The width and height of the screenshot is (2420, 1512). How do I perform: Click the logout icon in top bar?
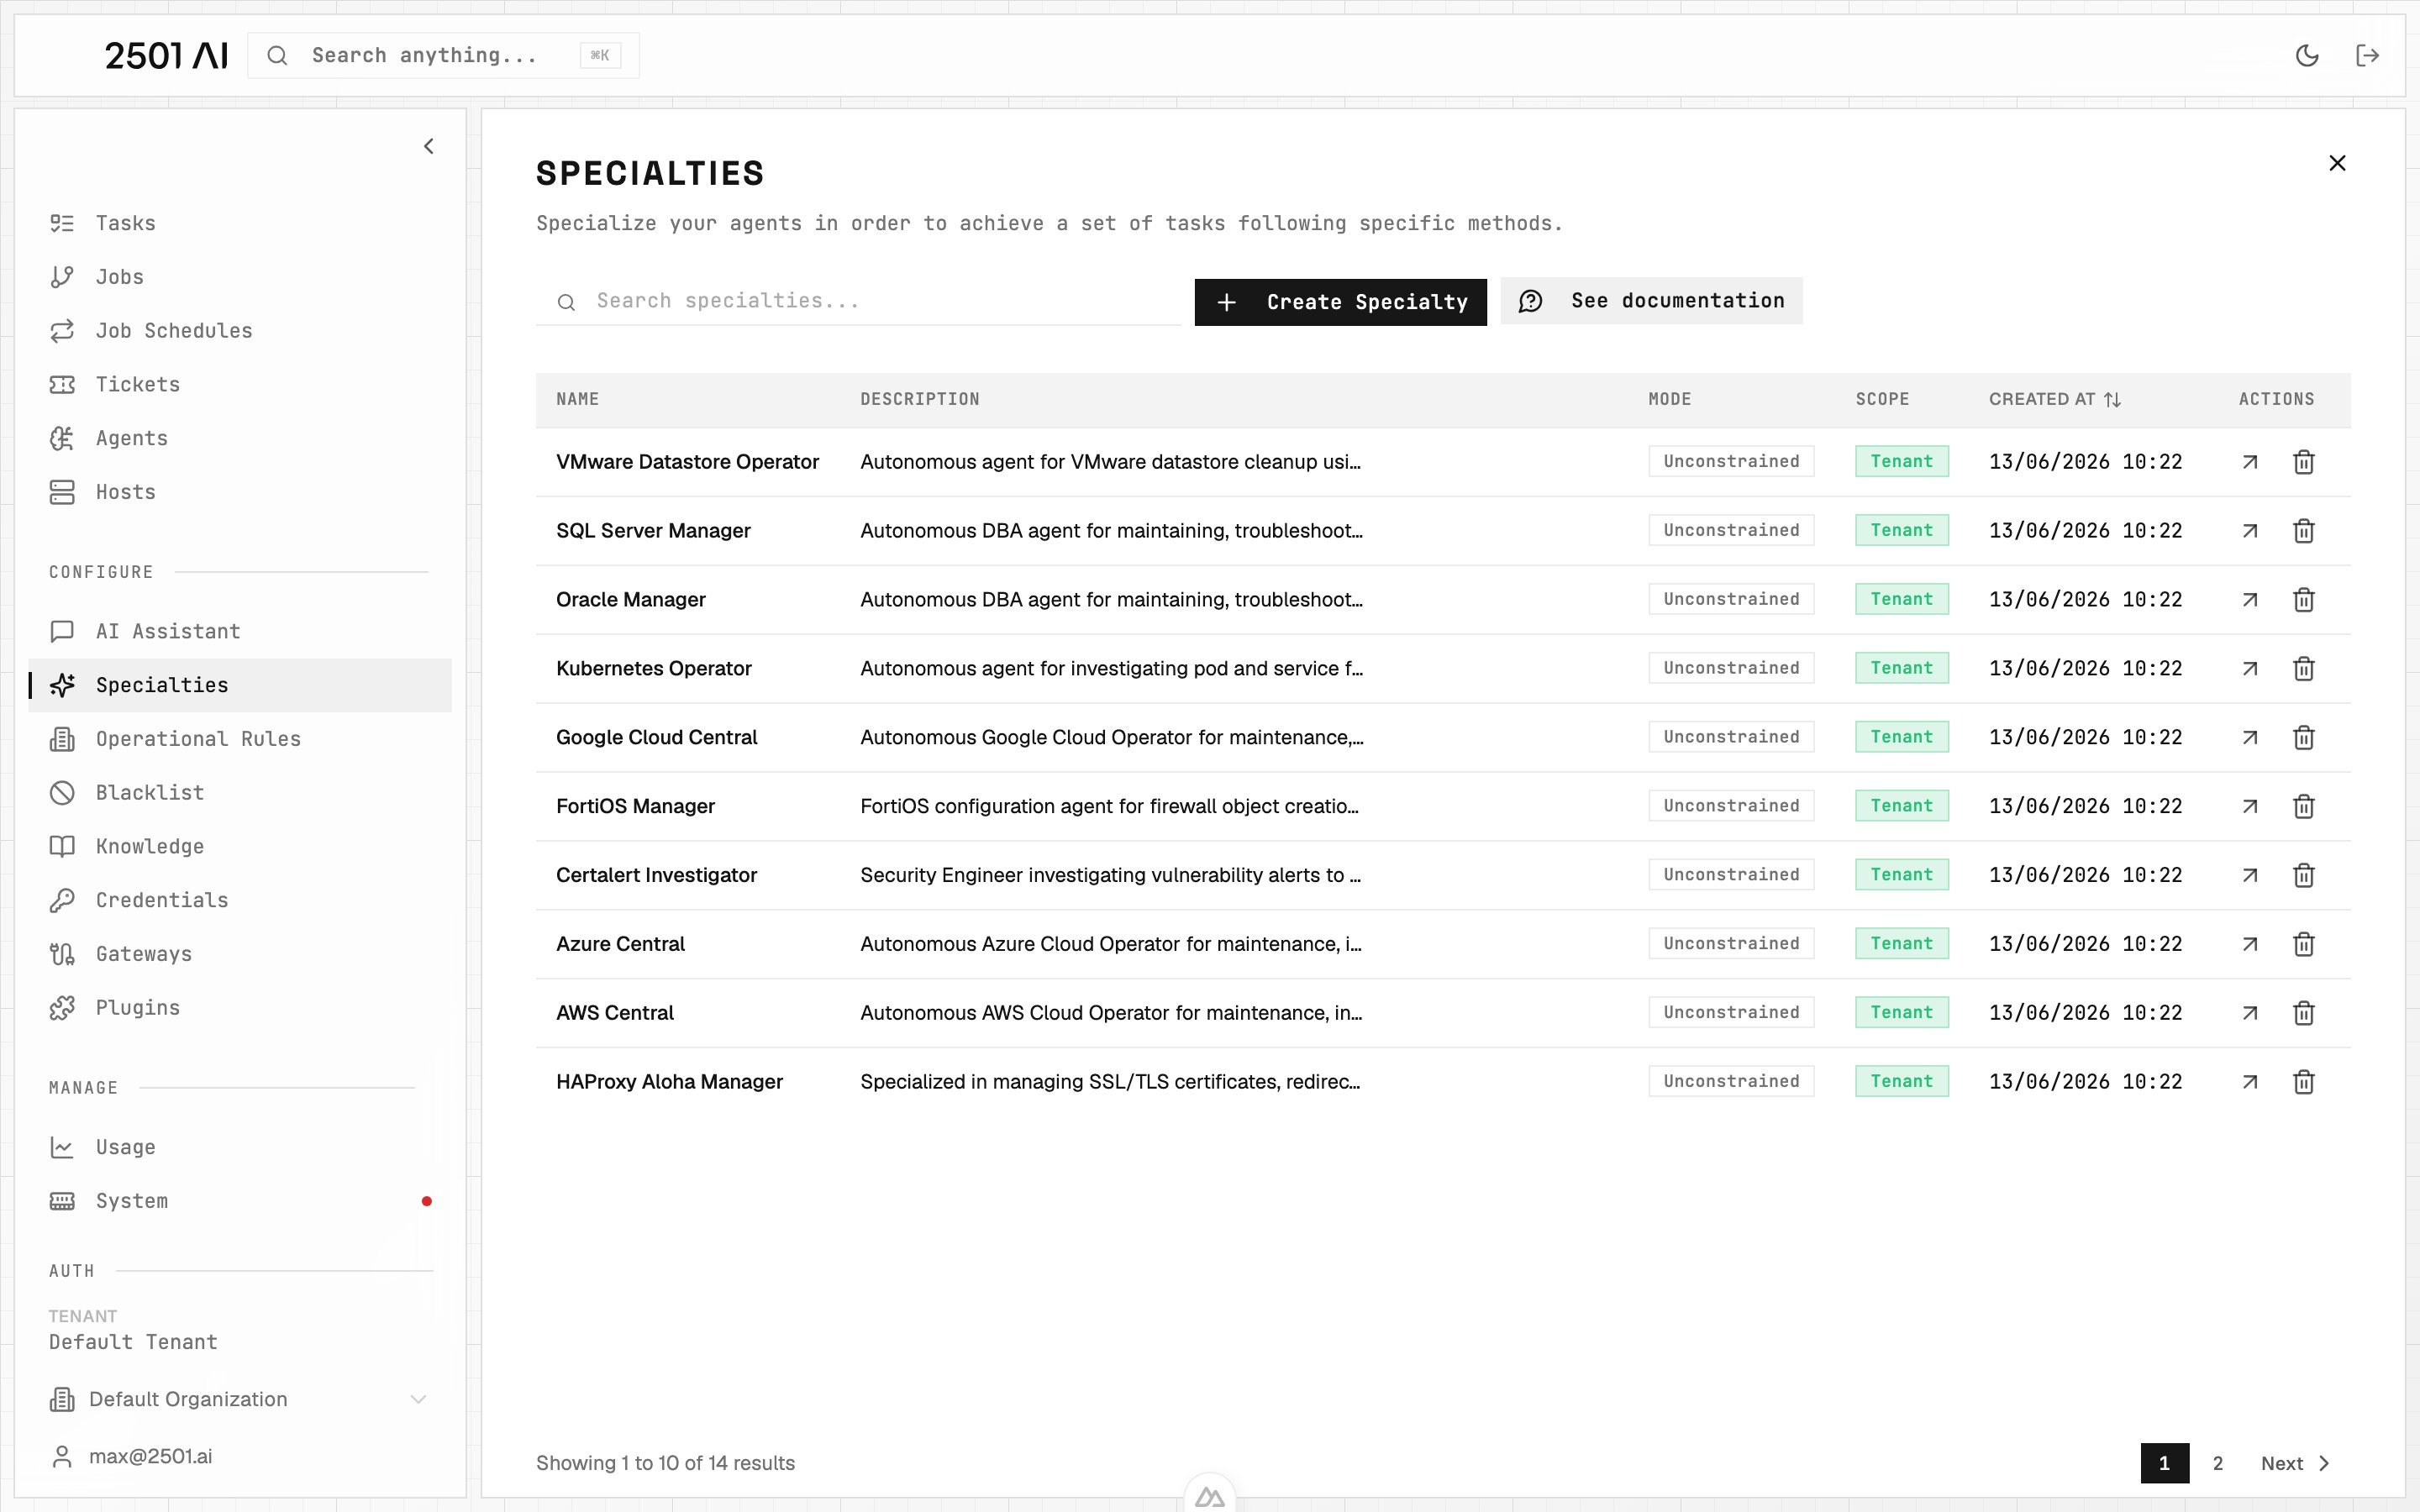point(2367,55)
